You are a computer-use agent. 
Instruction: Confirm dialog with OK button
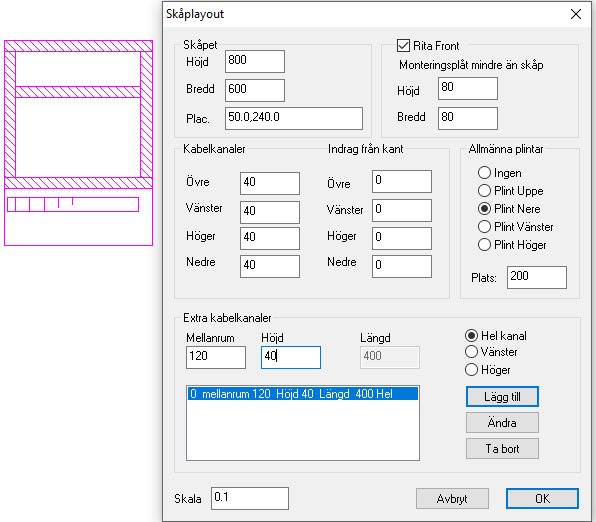[x=542, y=498]
